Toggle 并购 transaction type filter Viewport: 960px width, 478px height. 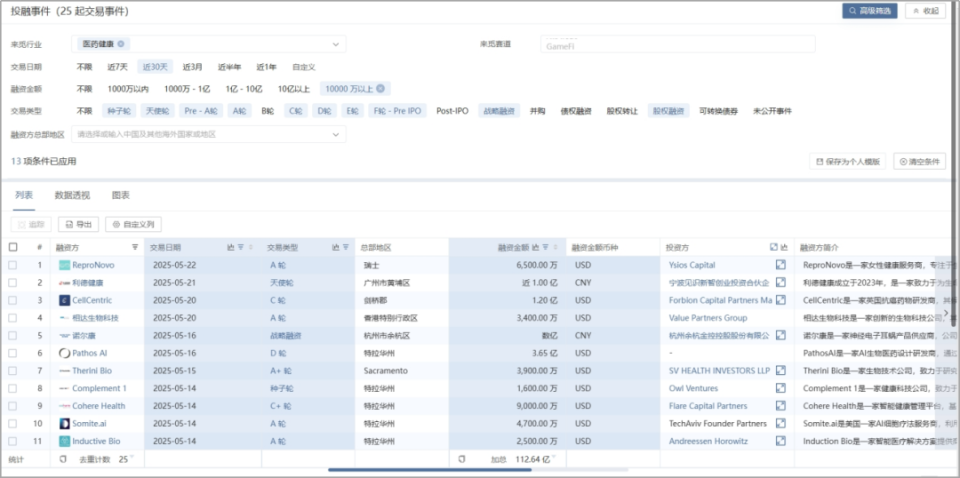(x=537, y=111)
